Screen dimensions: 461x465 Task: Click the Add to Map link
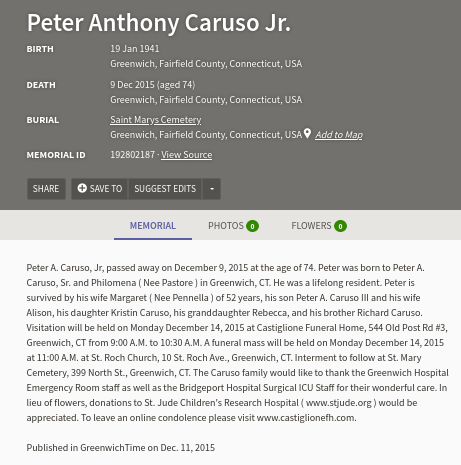coord(339,135)
